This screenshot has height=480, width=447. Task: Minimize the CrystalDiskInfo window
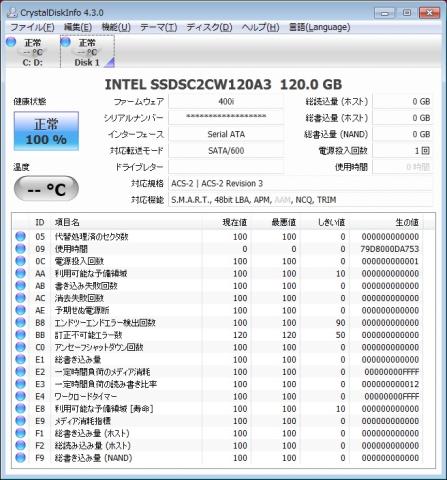[x=385, y=13]
